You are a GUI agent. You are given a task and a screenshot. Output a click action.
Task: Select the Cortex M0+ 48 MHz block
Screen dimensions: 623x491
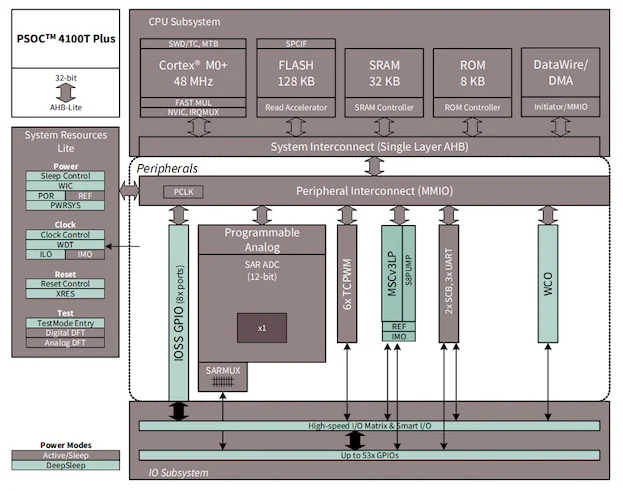(193, 73)
